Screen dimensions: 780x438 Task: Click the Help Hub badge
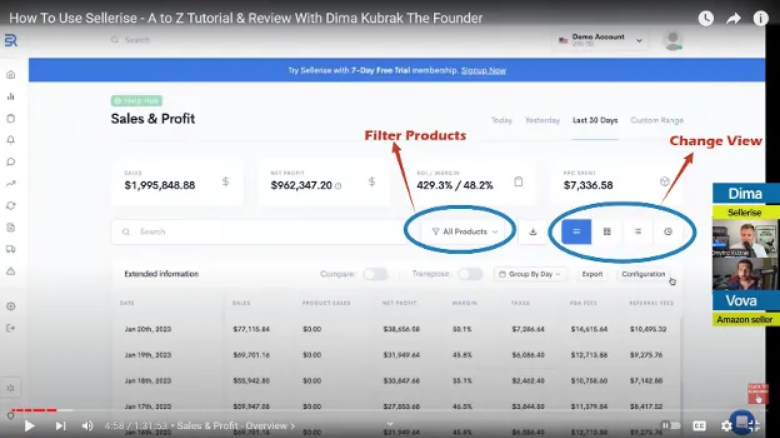(x=136, y=101)
